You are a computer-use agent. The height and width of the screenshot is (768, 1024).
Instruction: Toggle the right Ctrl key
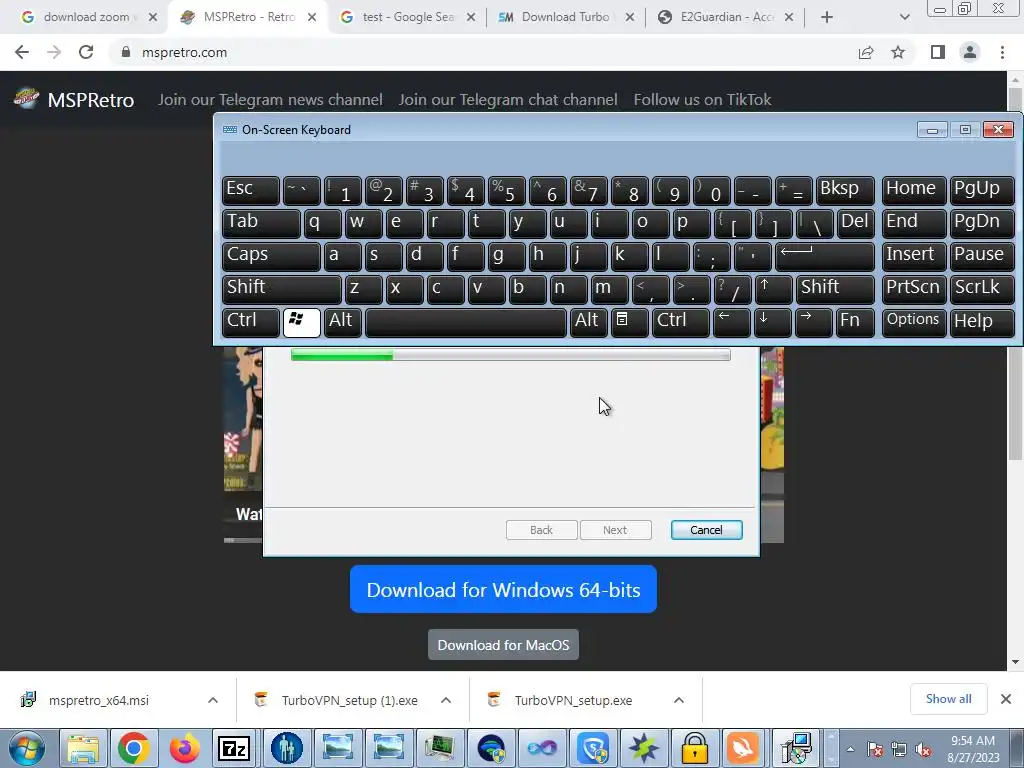[680, 321]
